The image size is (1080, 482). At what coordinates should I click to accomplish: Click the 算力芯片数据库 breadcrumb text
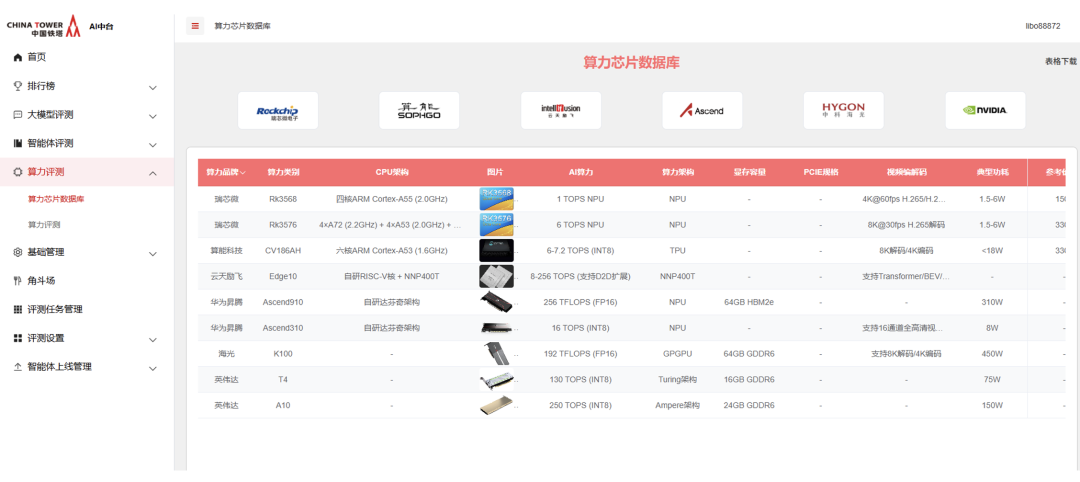pos(242,26)
